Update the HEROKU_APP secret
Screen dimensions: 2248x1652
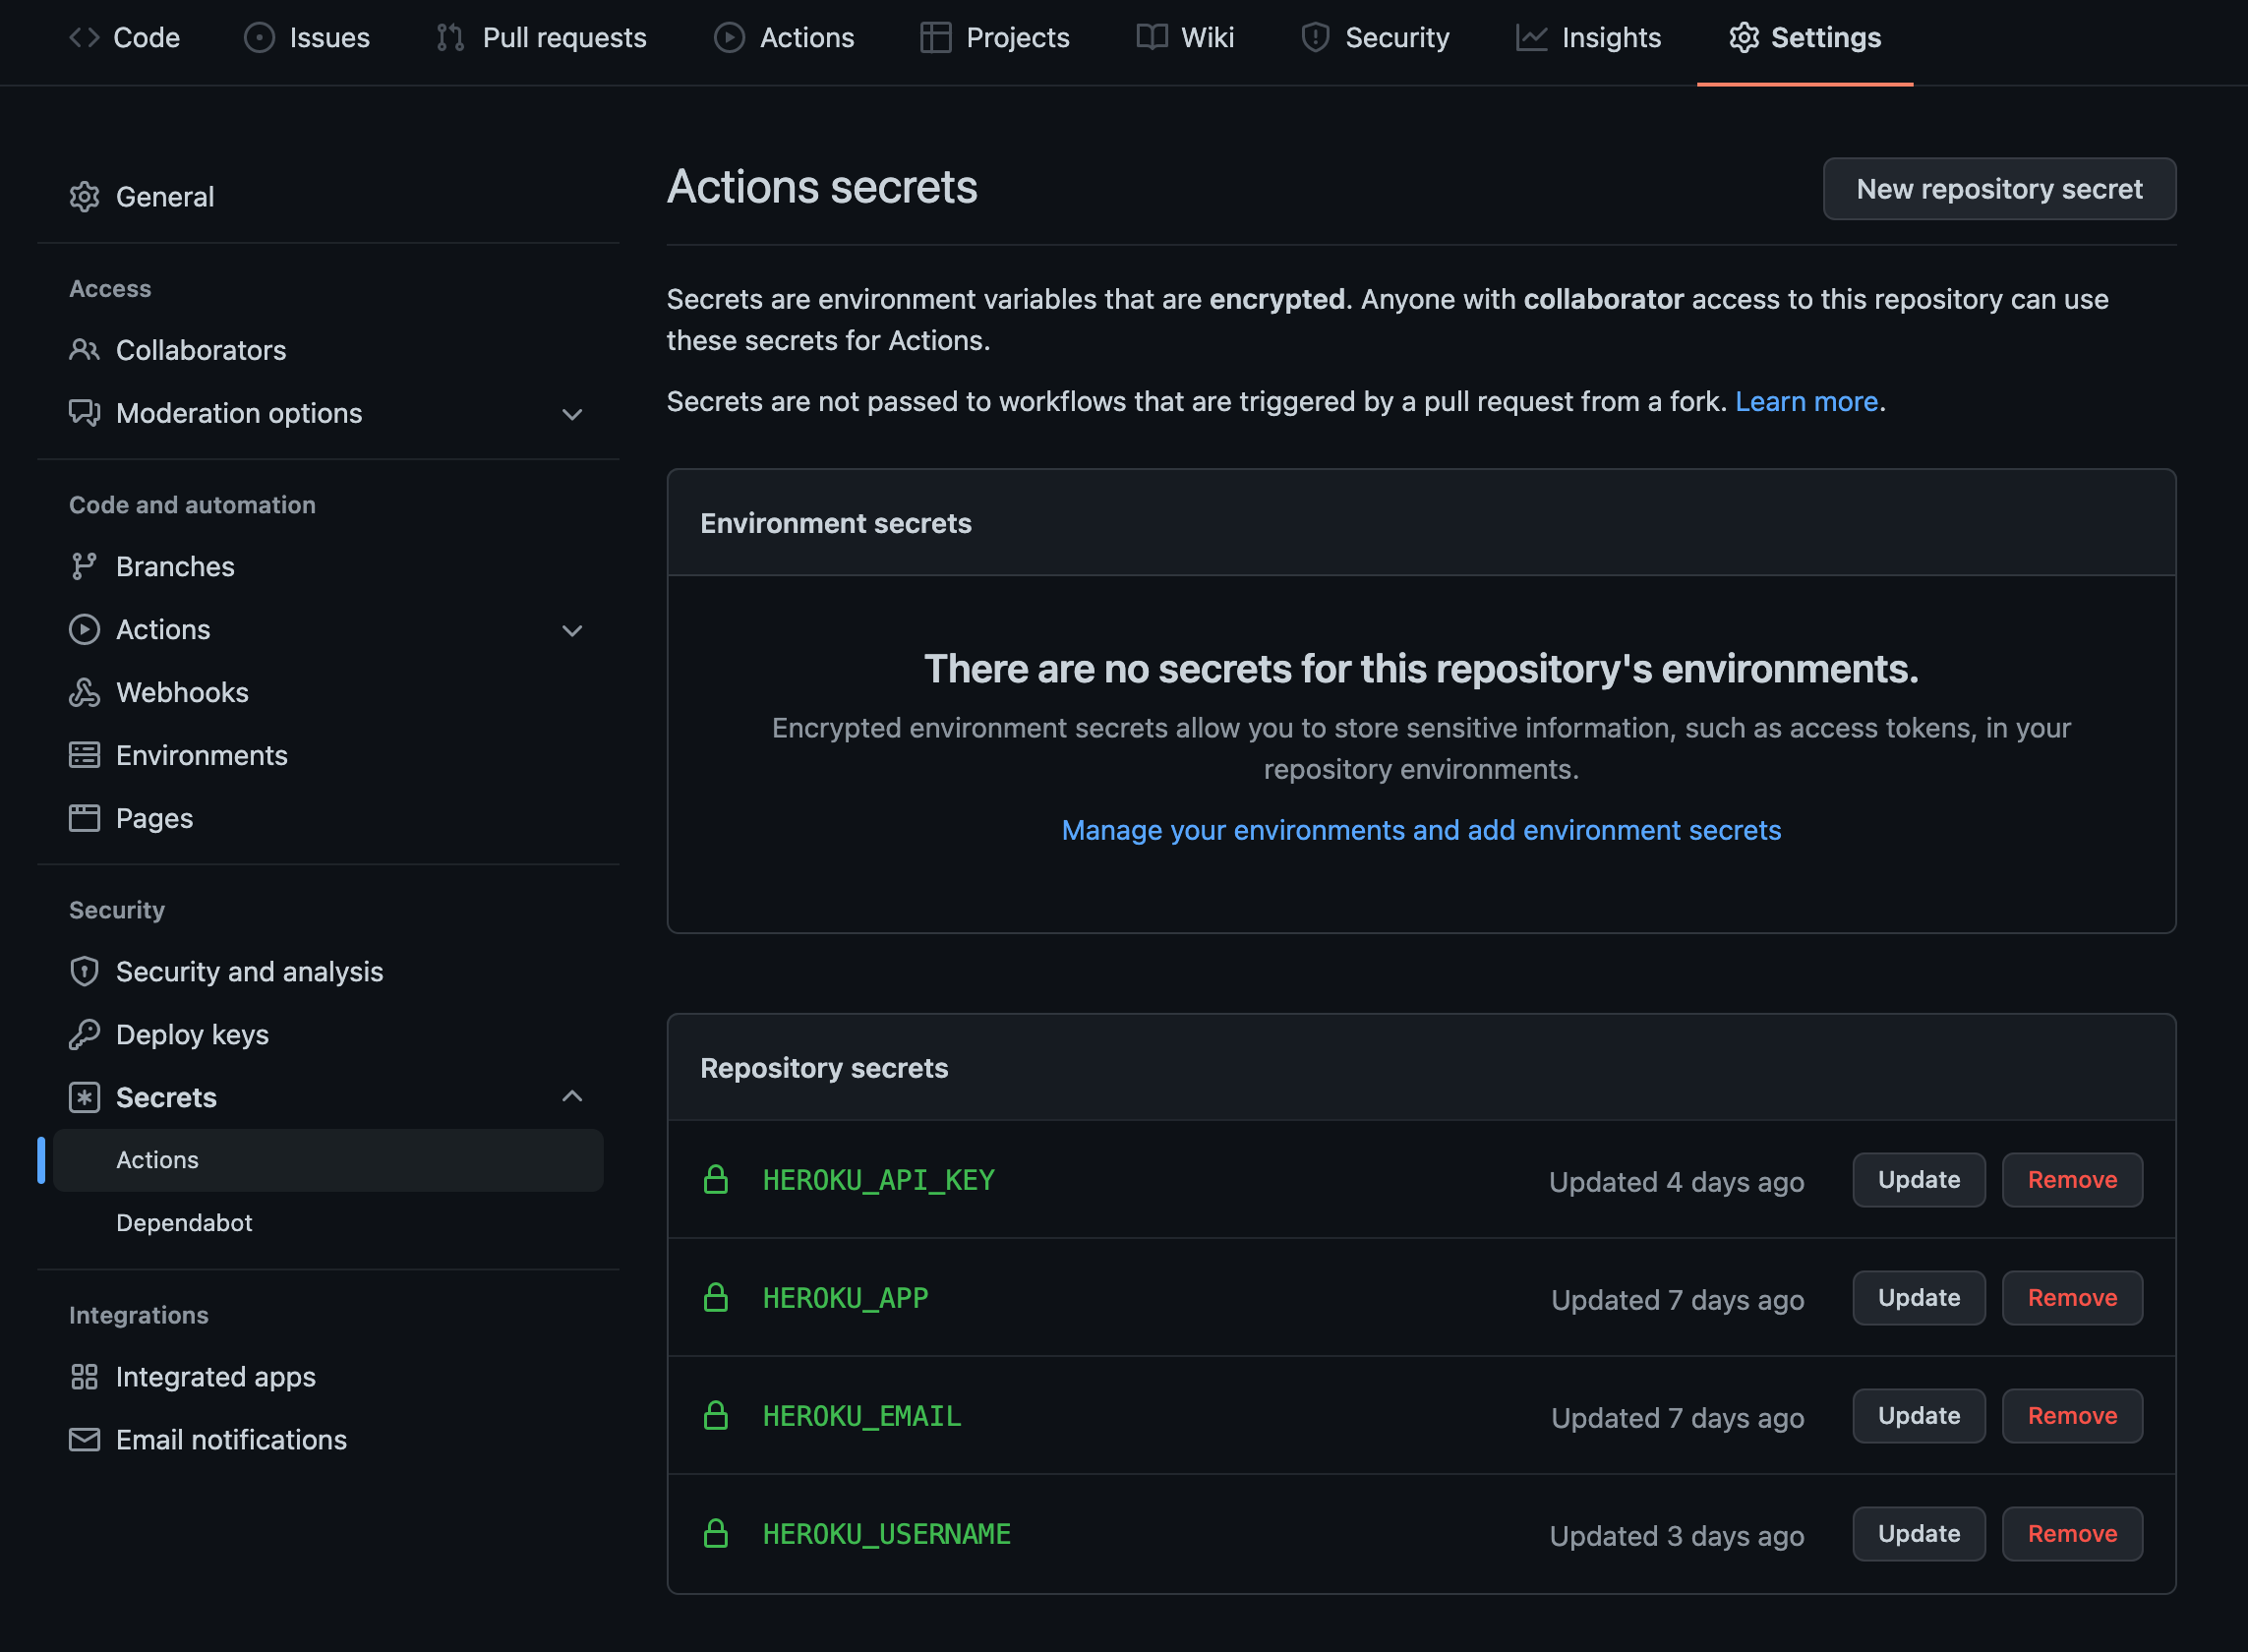tap(1917, 1297)
